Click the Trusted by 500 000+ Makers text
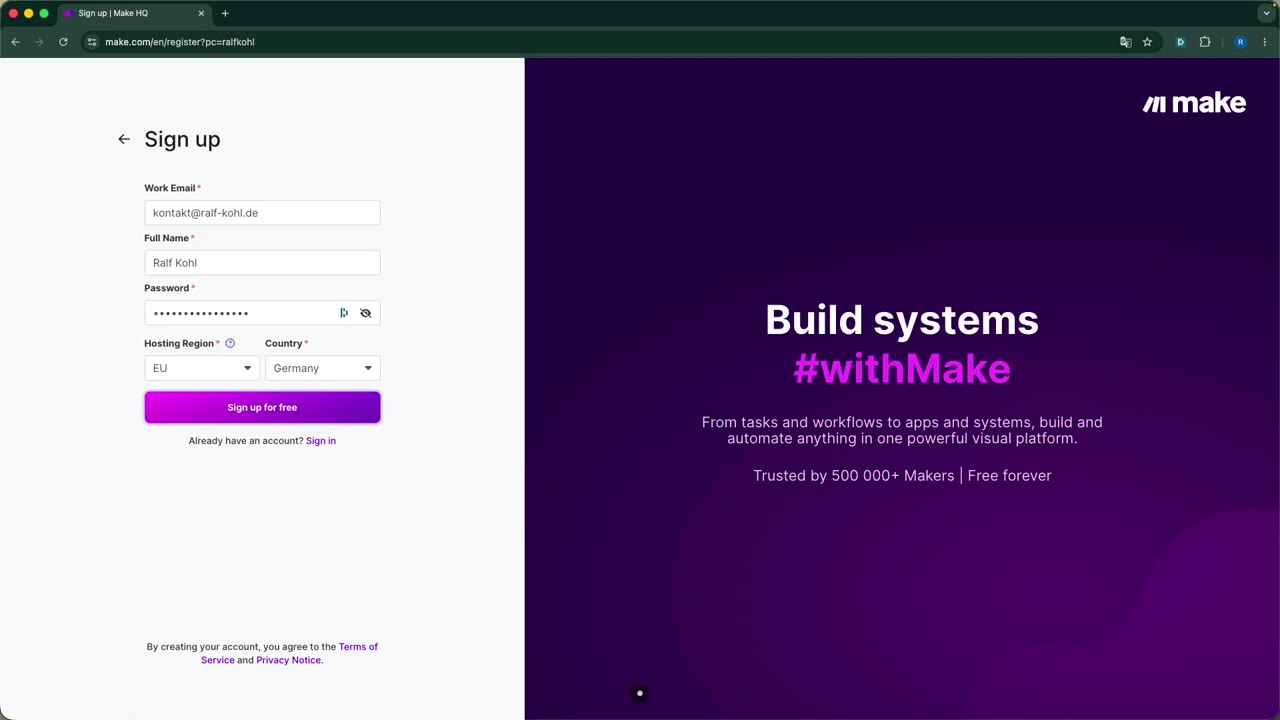Screen dimensions: 1280x720 (854, 476)
